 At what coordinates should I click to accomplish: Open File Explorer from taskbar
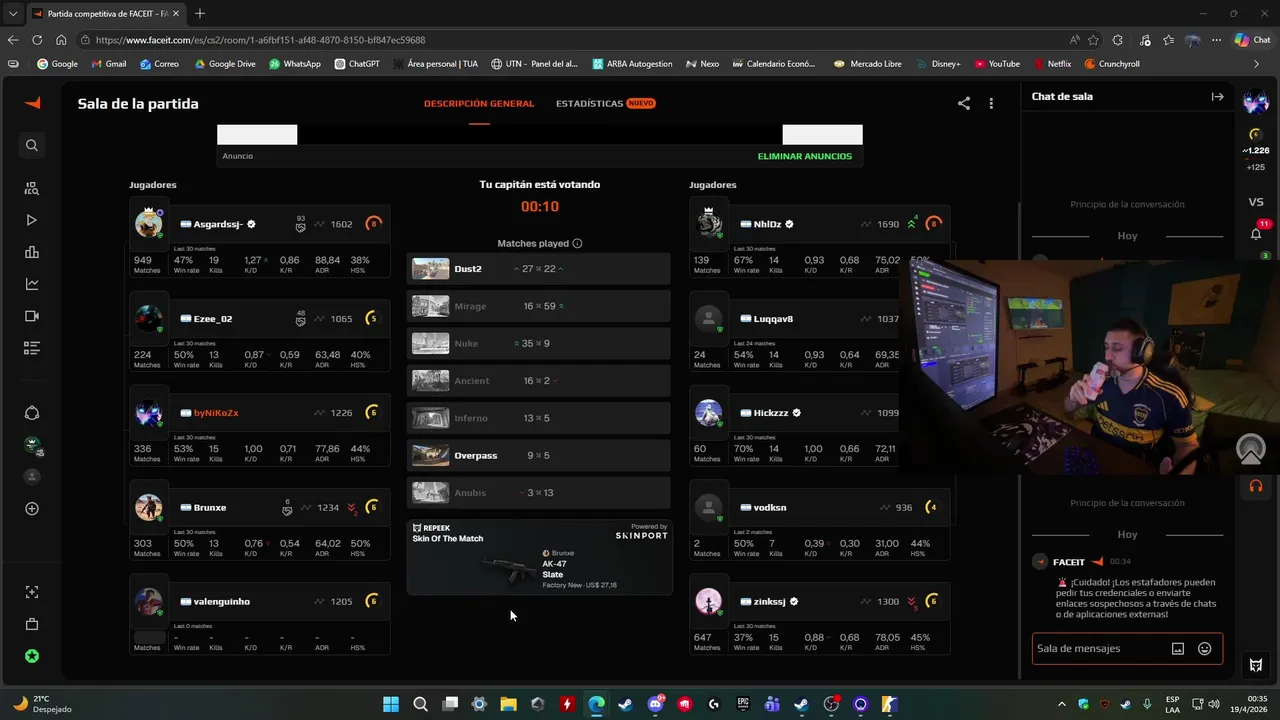point(508,704)
